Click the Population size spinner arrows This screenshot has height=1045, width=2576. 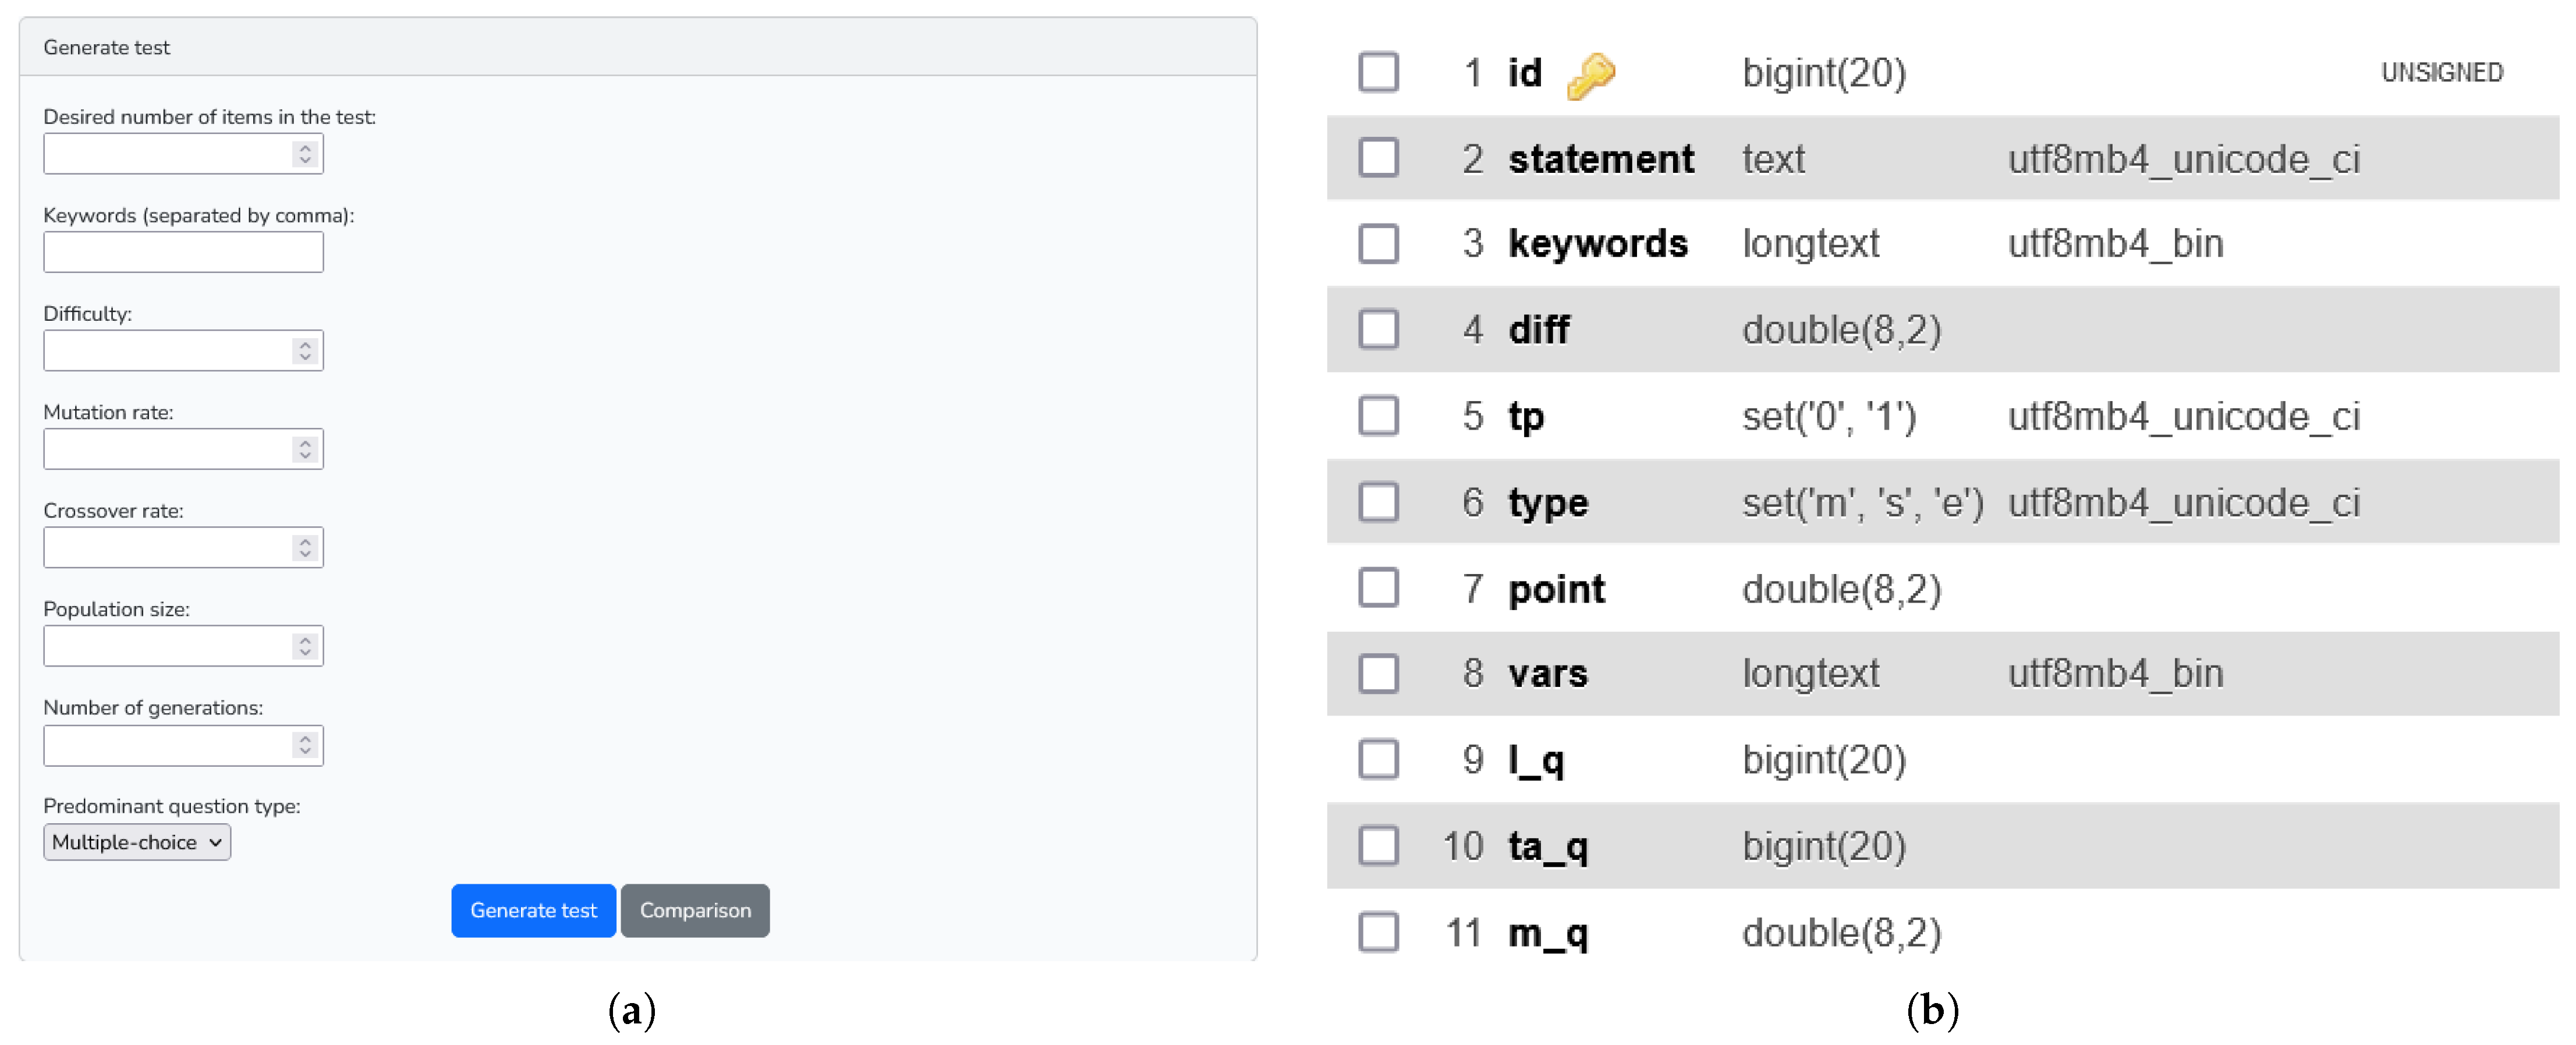coord(305,646)
